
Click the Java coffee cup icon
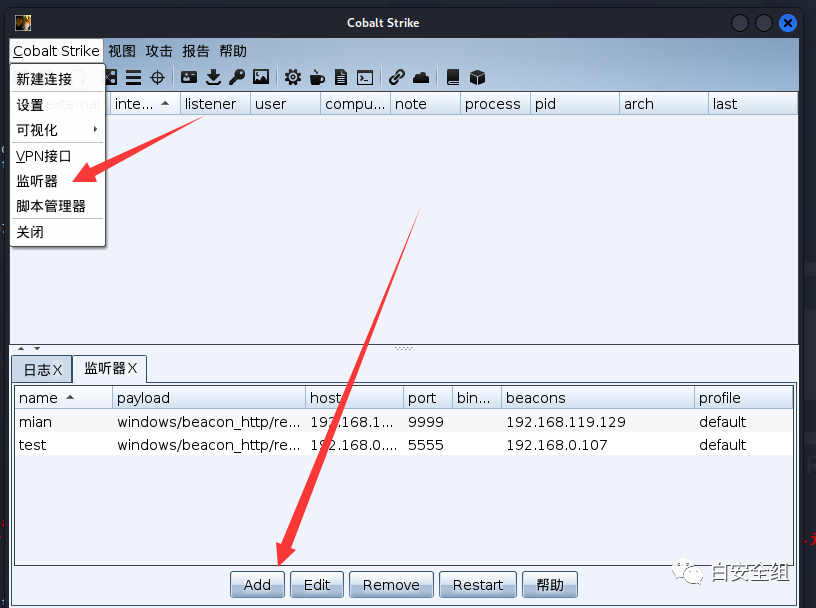tap(317, 78)
